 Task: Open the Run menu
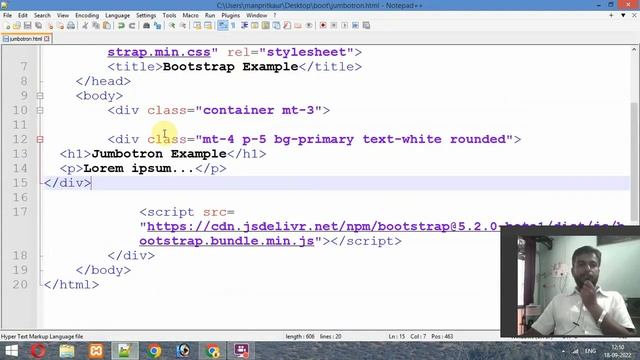click(210, 15)
